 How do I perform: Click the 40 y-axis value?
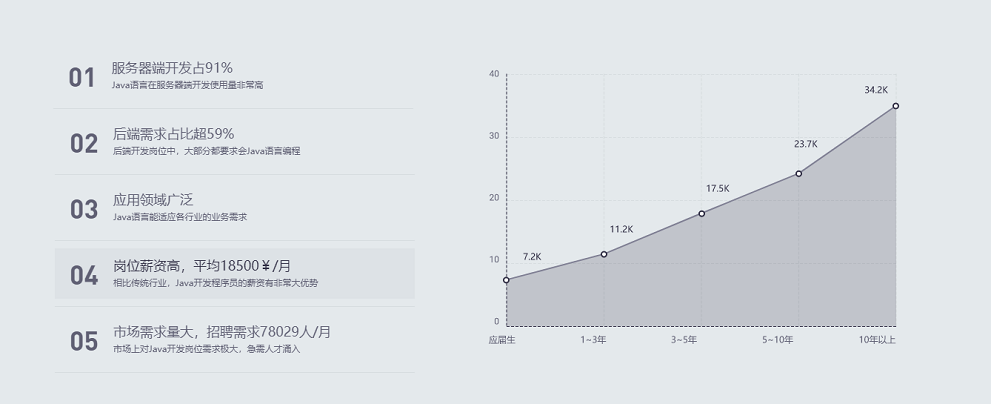pos(494,74)
